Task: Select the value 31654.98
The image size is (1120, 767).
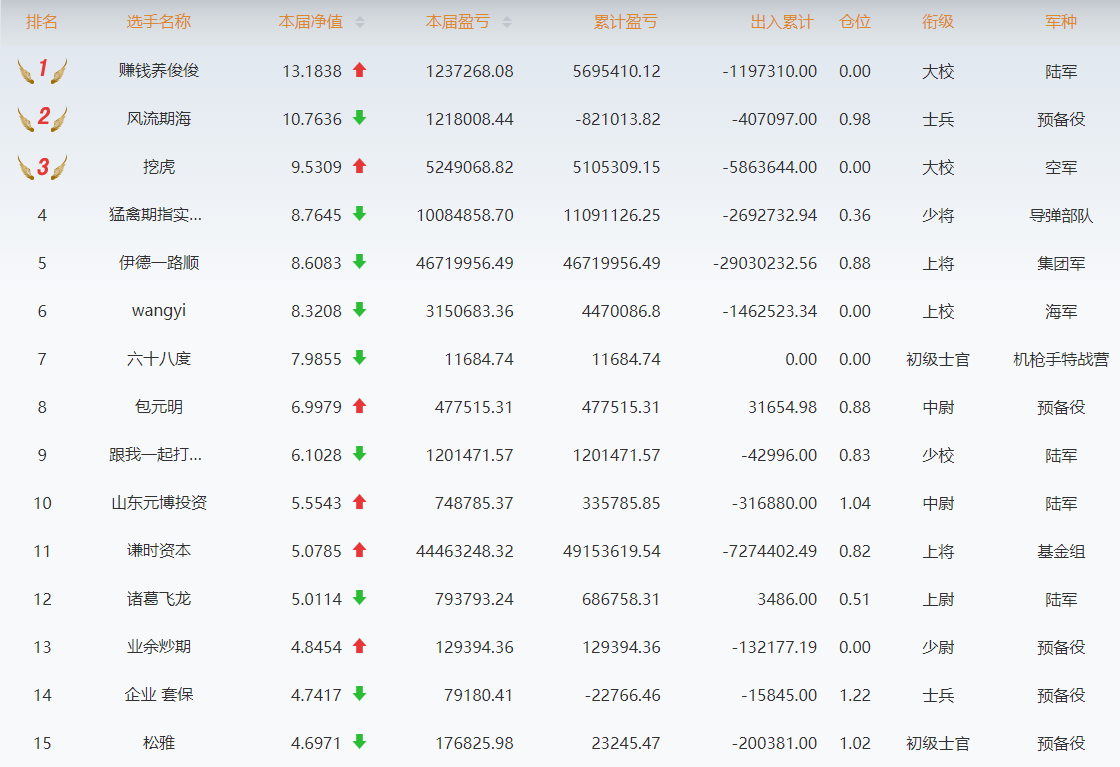Action: (x=782, y=407)
